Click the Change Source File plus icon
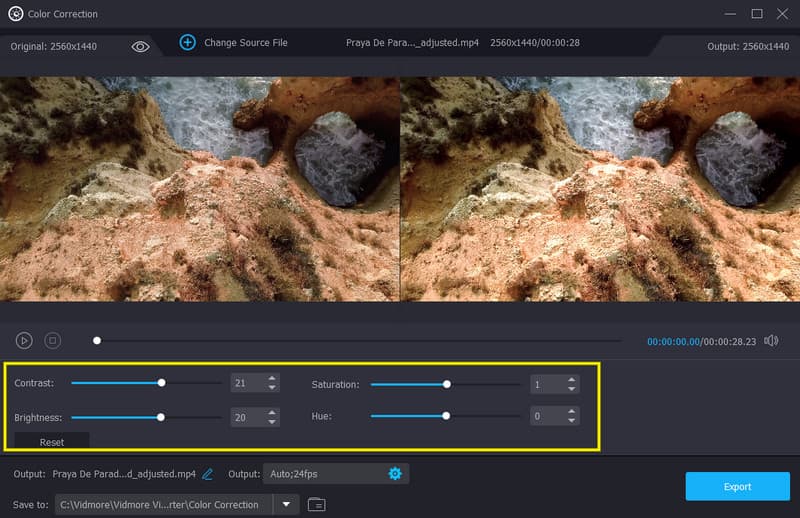Image resolution: width=800 pixels, height=518 pixels. (187, 42)
